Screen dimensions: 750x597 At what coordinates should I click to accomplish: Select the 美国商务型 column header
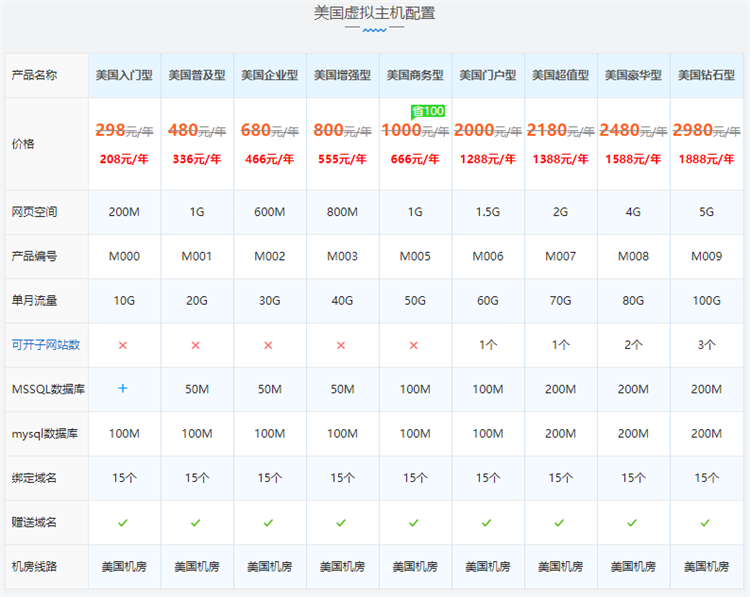[415, 75]
